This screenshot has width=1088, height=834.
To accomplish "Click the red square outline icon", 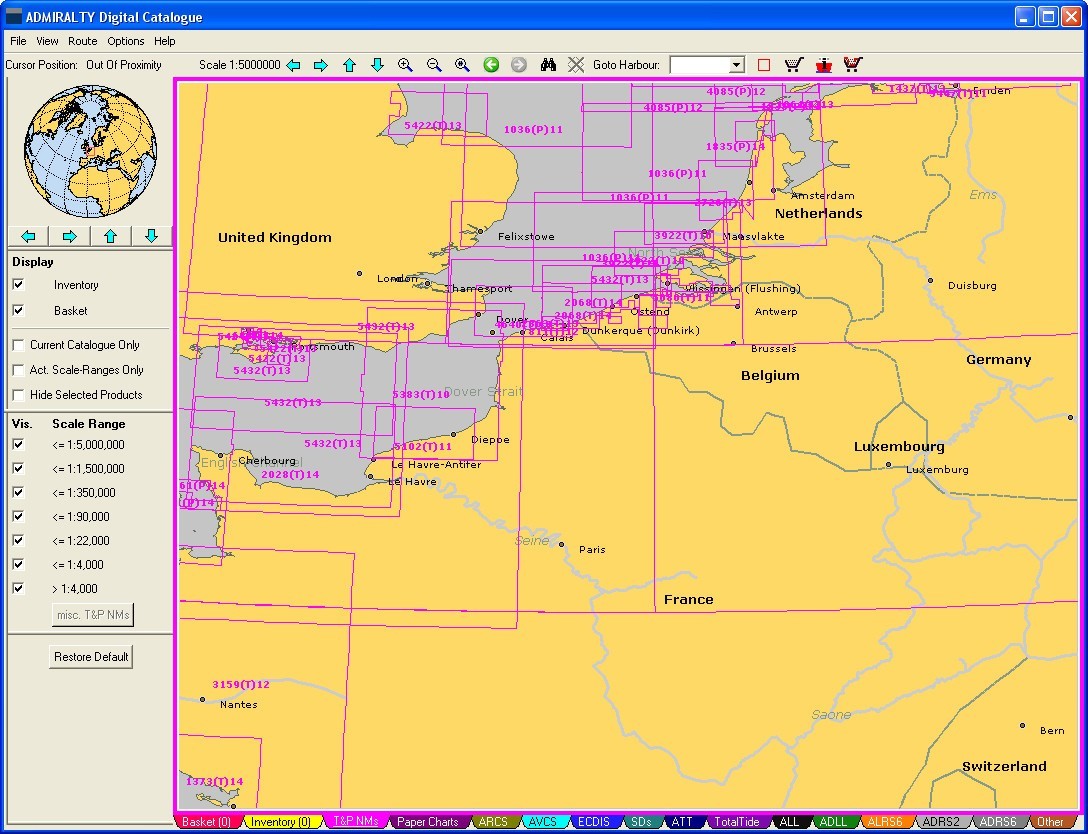I will 764,65.
